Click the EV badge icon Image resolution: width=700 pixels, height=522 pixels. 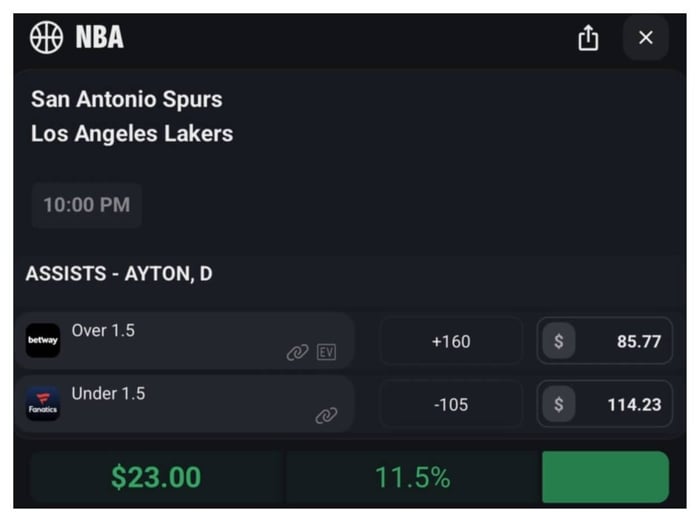326,352
